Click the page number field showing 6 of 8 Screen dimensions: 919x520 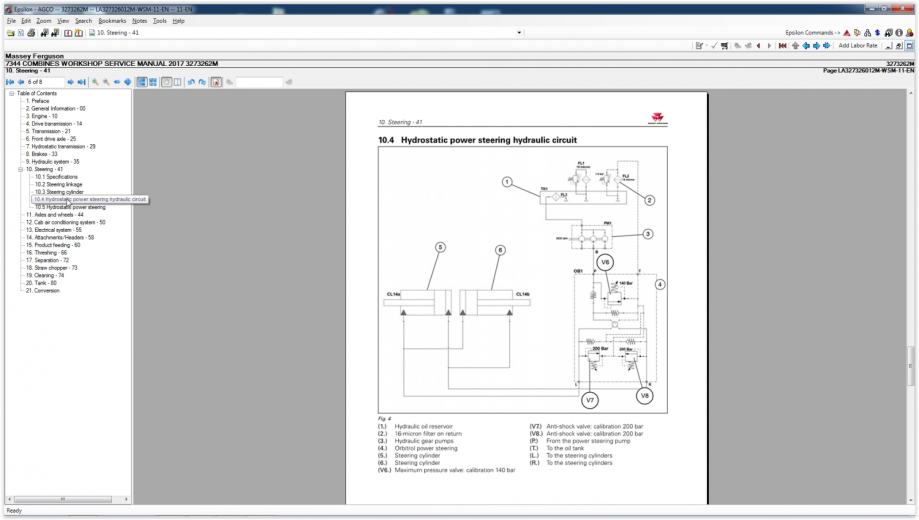(45, 82)
